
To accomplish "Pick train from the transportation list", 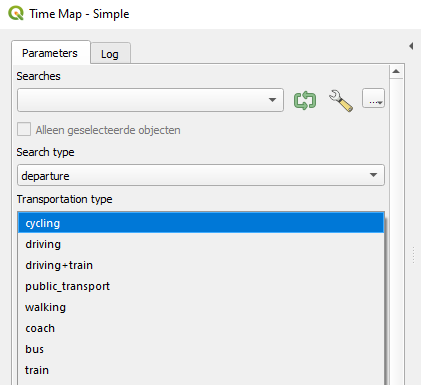I will pyautogui.click(x=201, y=370).
